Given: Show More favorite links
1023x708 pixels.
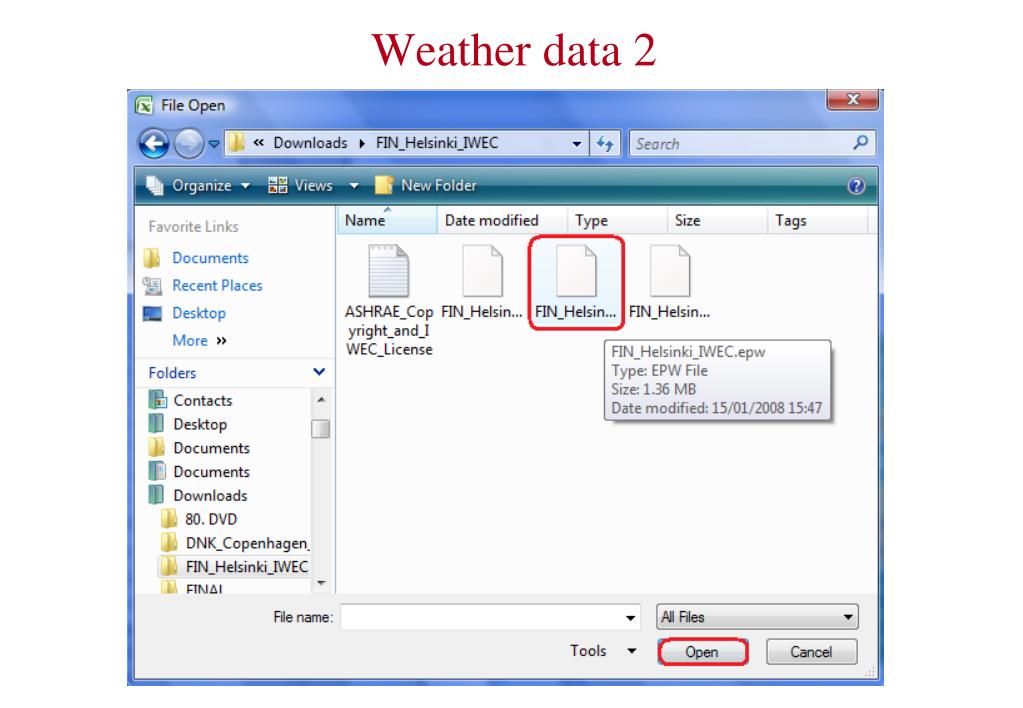Looking at the screenshot, I should click(199, 341).
